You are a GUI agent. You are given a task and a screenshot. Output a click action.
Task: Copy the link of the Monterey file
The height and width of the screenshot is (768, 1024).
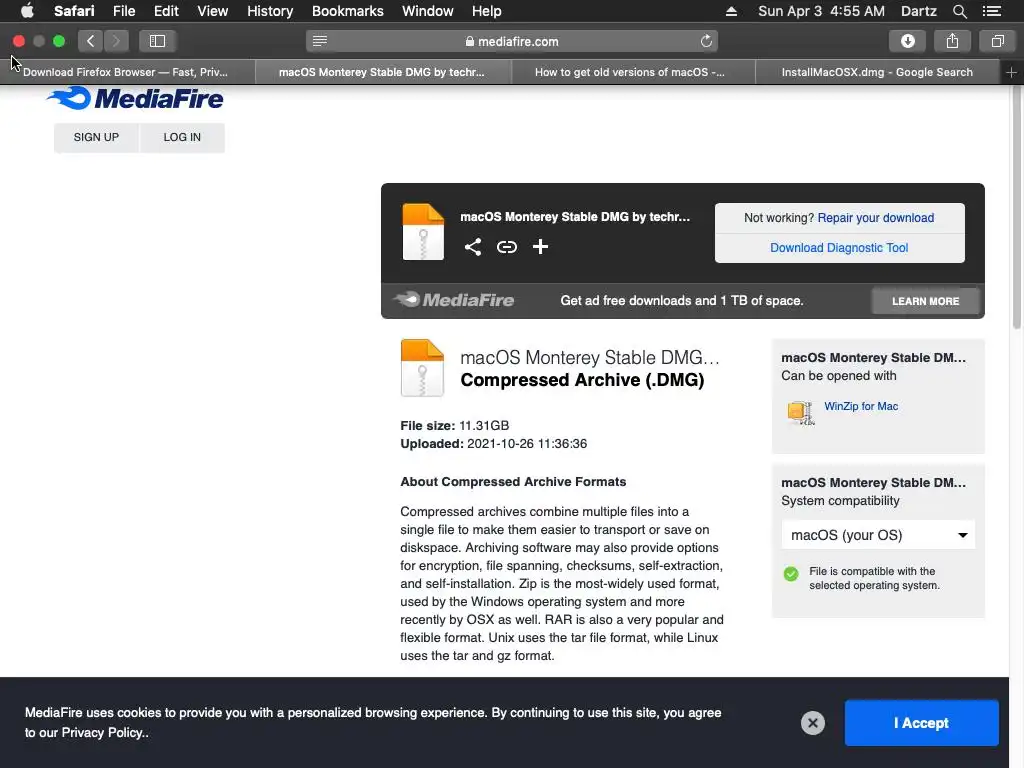(507, 247)
